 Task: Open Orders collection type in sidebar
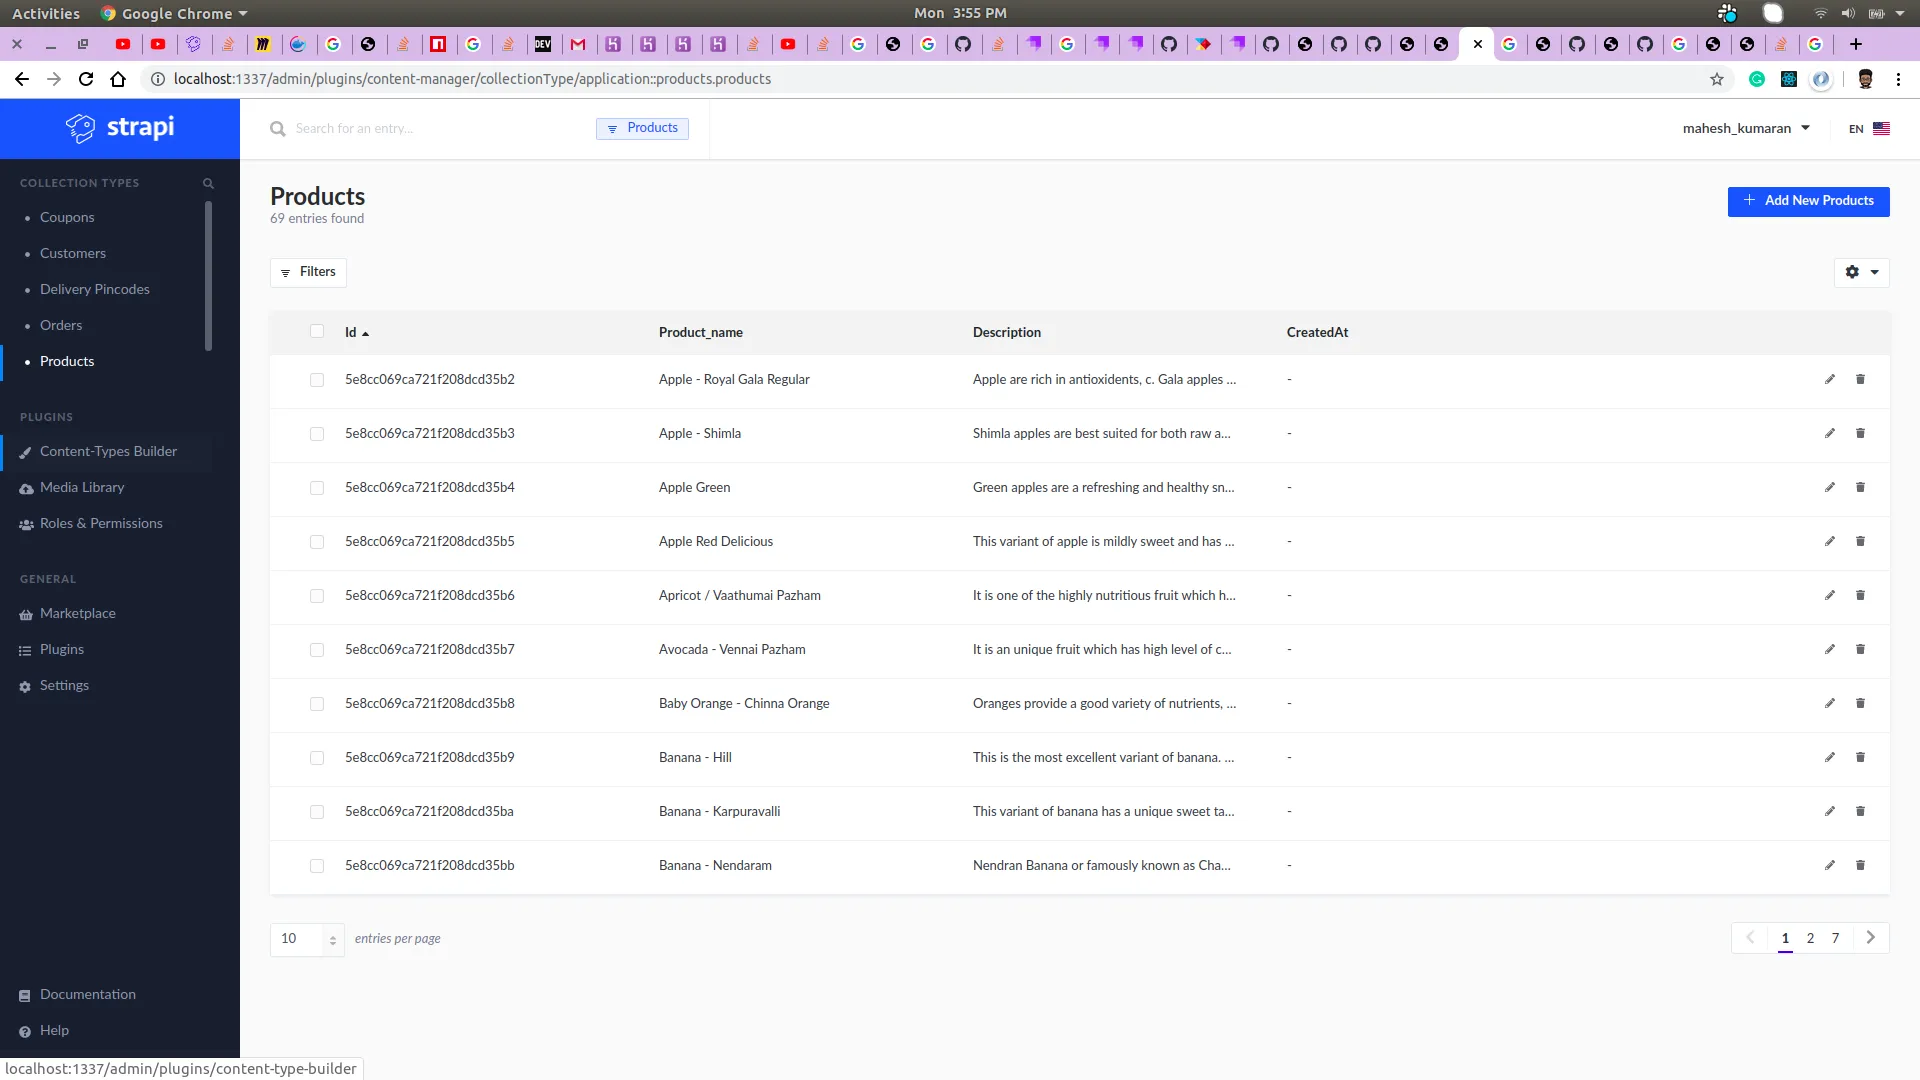coord(61,325)
